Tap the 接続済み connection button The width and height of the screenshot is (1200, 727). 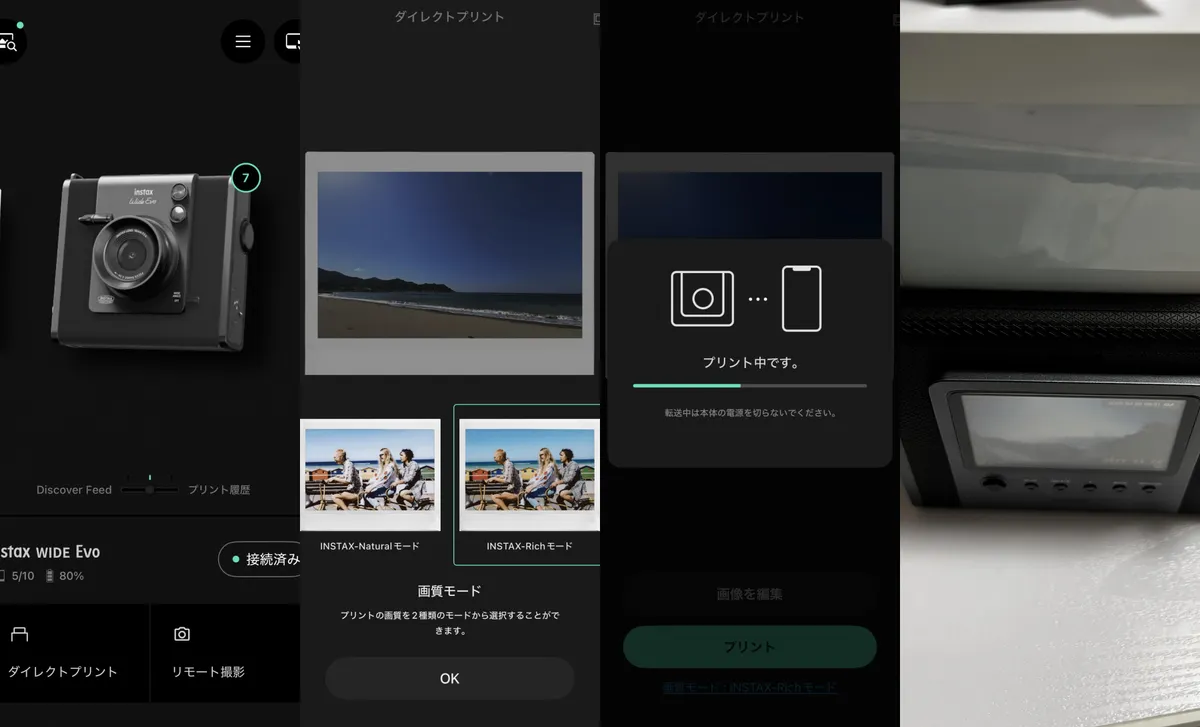click(x=260, y=559)
